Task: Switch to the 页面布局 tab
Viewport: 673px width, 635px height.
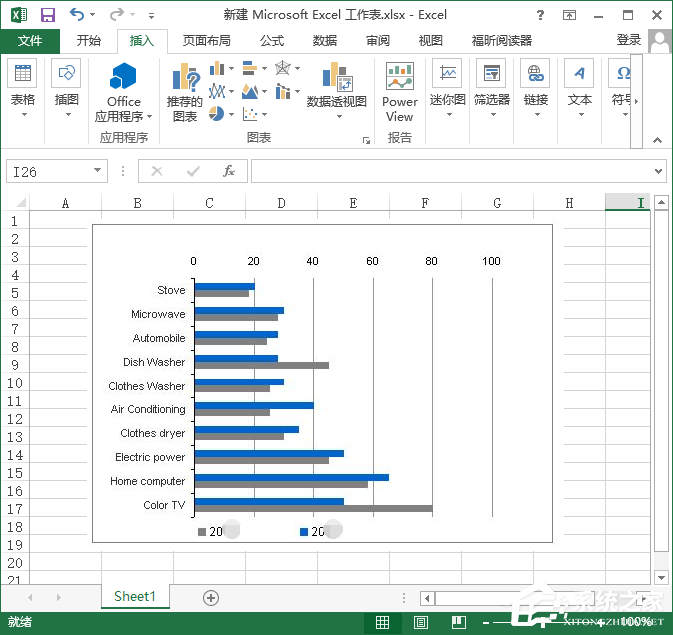Action: coord(206,41)
